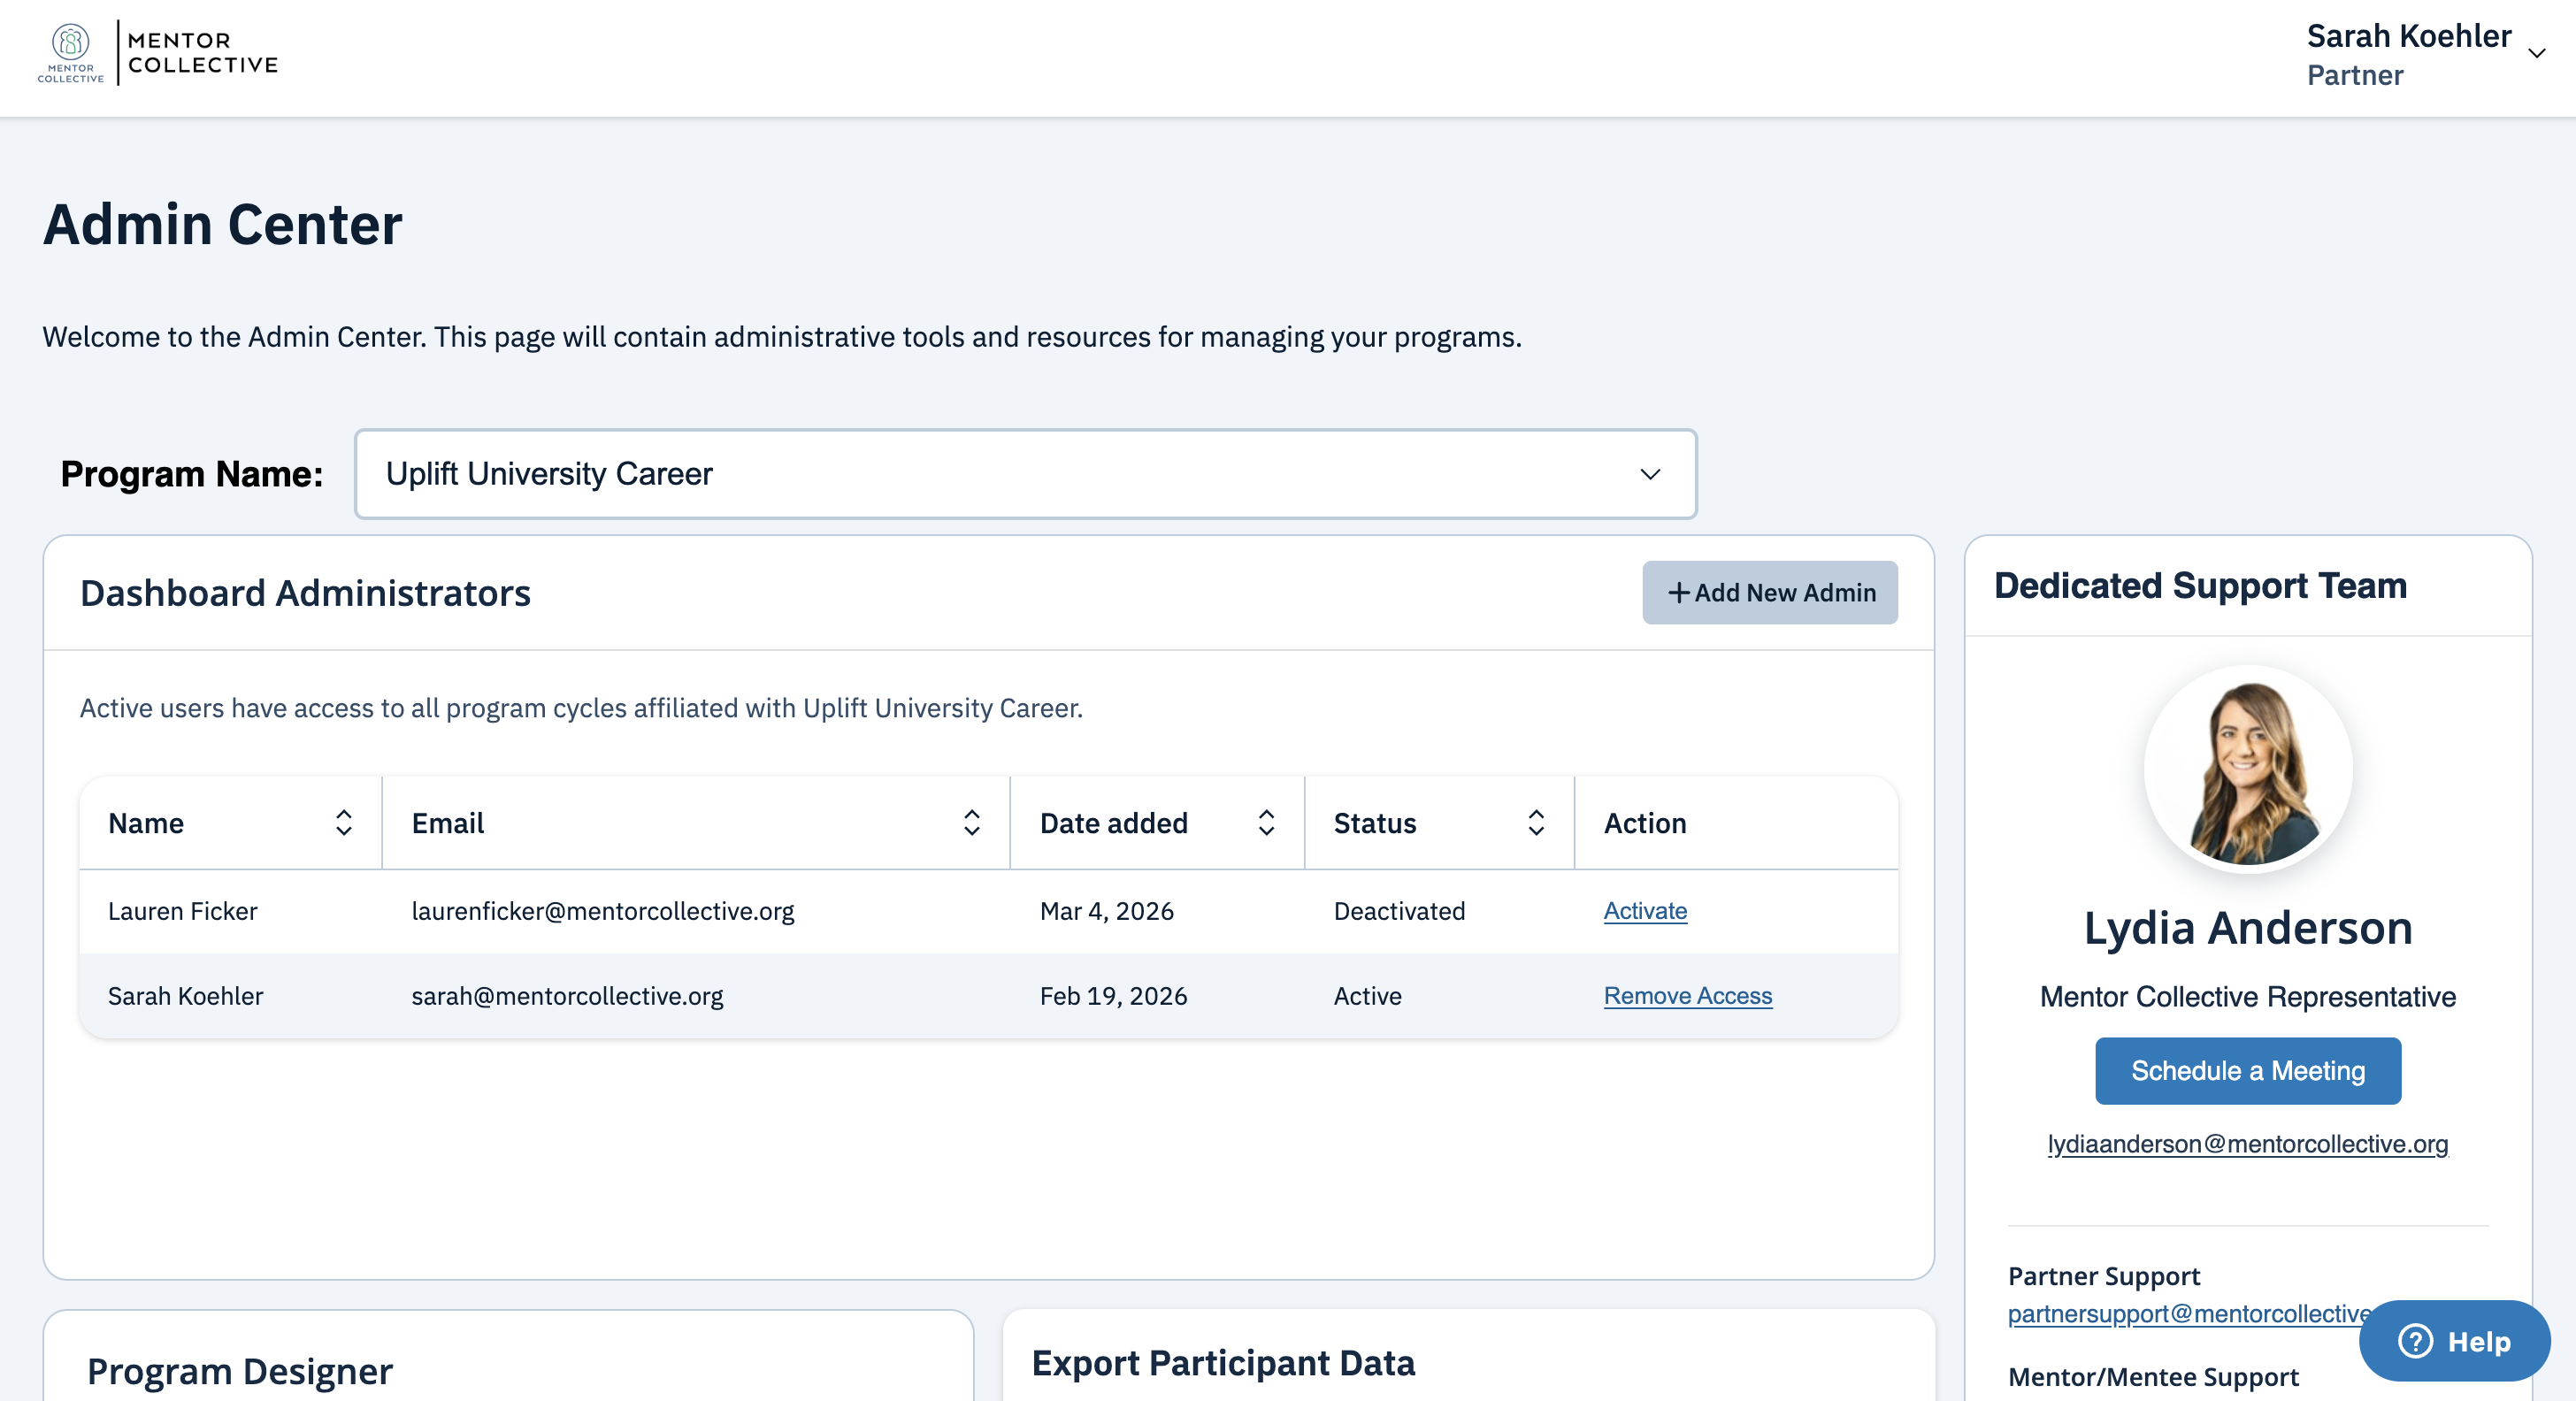This screenshot has width=2576, height=1401.
Task: Click Lydia Anderson's profile photo
Action: click(x=2248, y=769)
